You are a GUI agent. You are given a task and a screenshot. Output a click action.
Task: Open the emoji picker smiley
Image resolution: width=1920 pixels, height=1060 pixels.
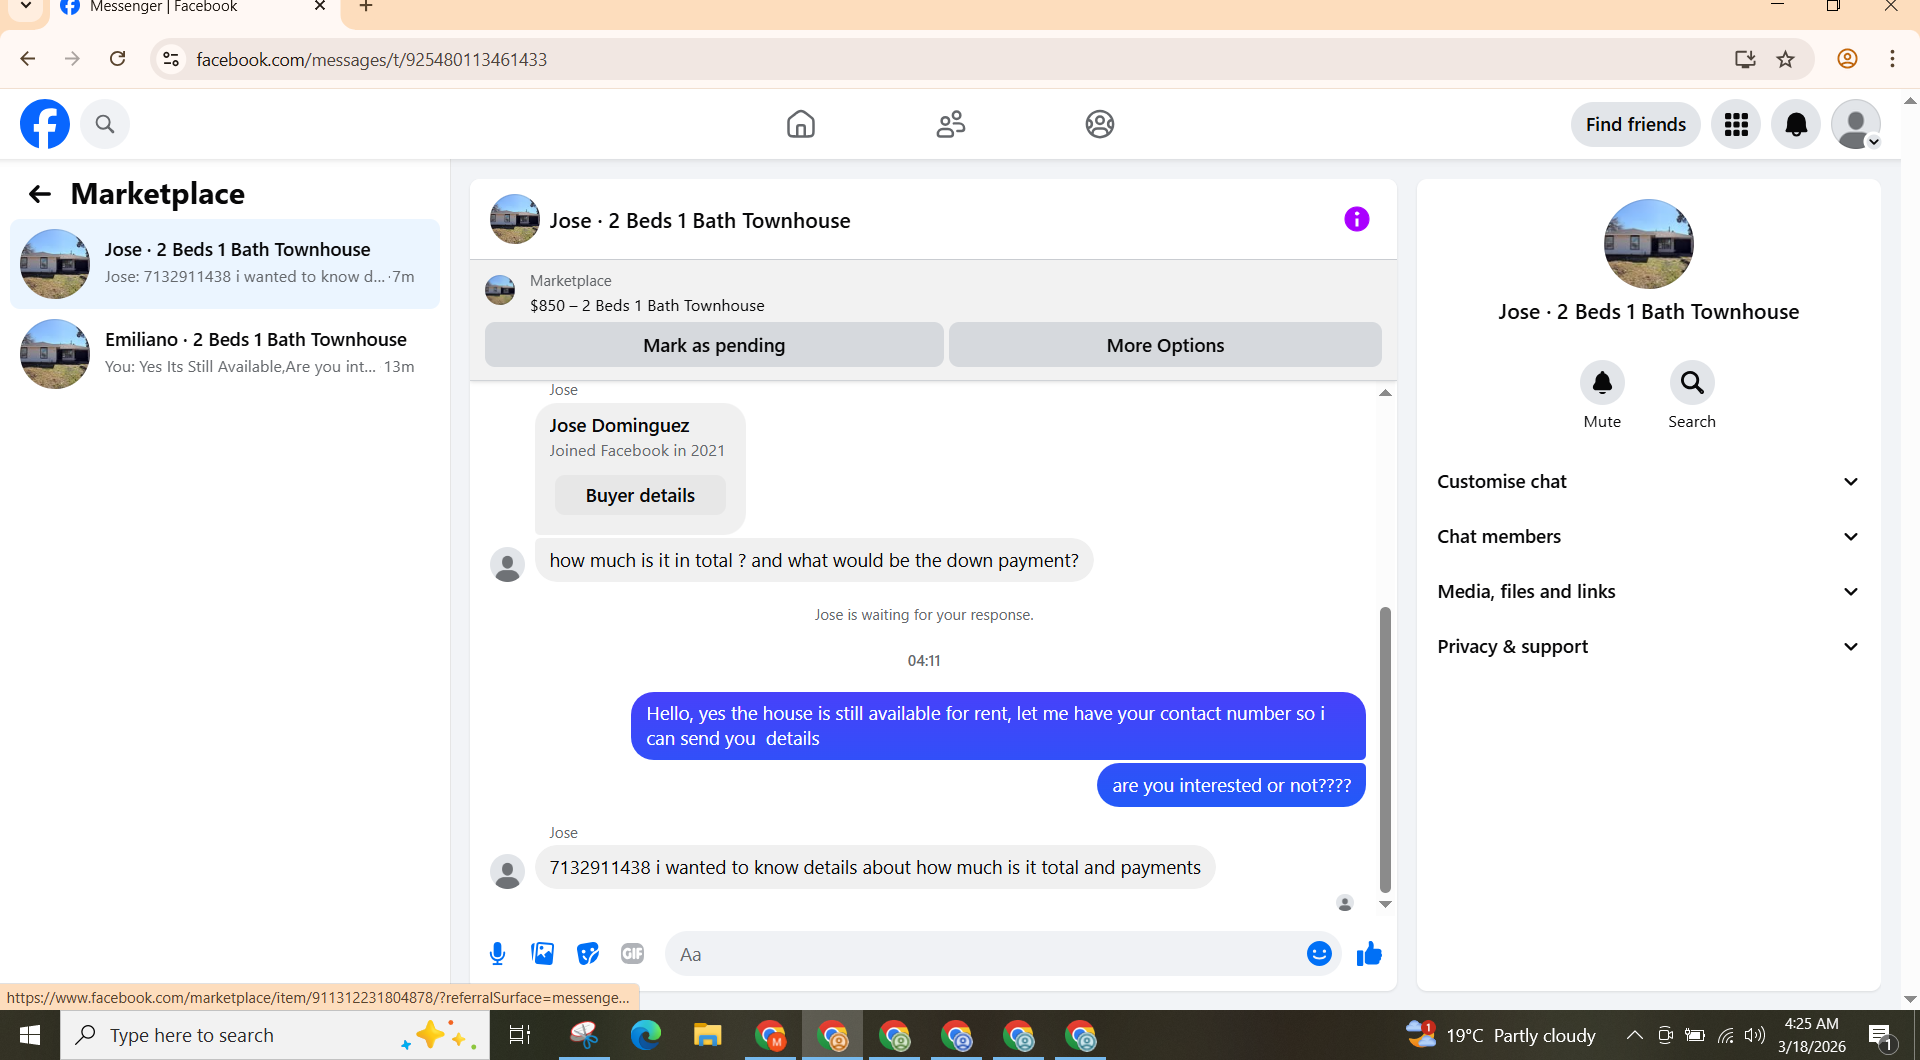(x=1319, y=954)
